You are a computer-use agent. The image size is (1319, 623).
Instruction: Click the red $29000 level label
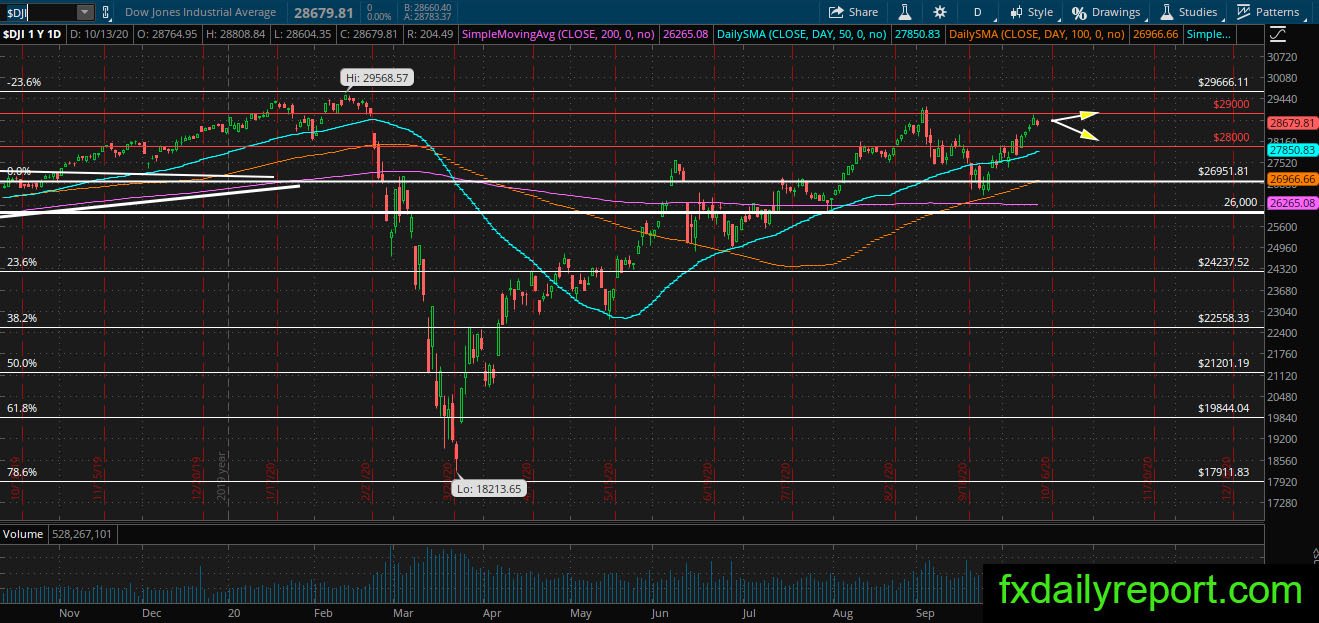[x=1232, y=104]
